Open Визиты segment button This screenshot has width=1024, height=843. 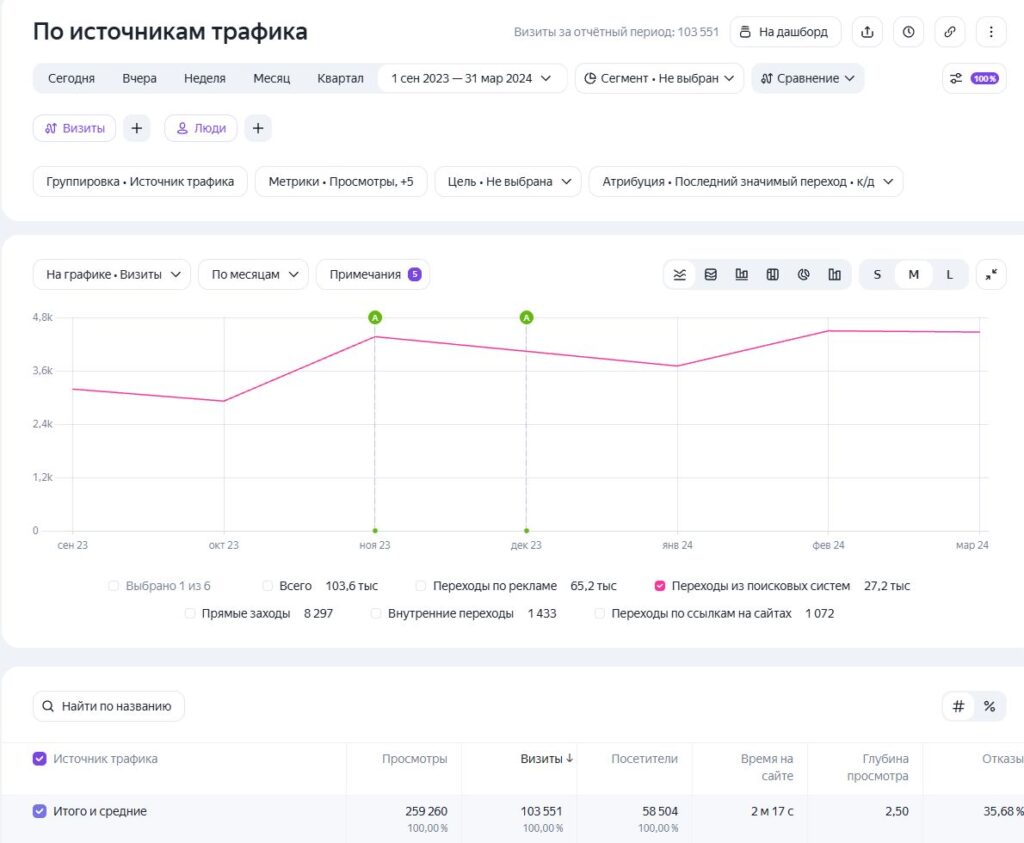click(x=74, y=128)
